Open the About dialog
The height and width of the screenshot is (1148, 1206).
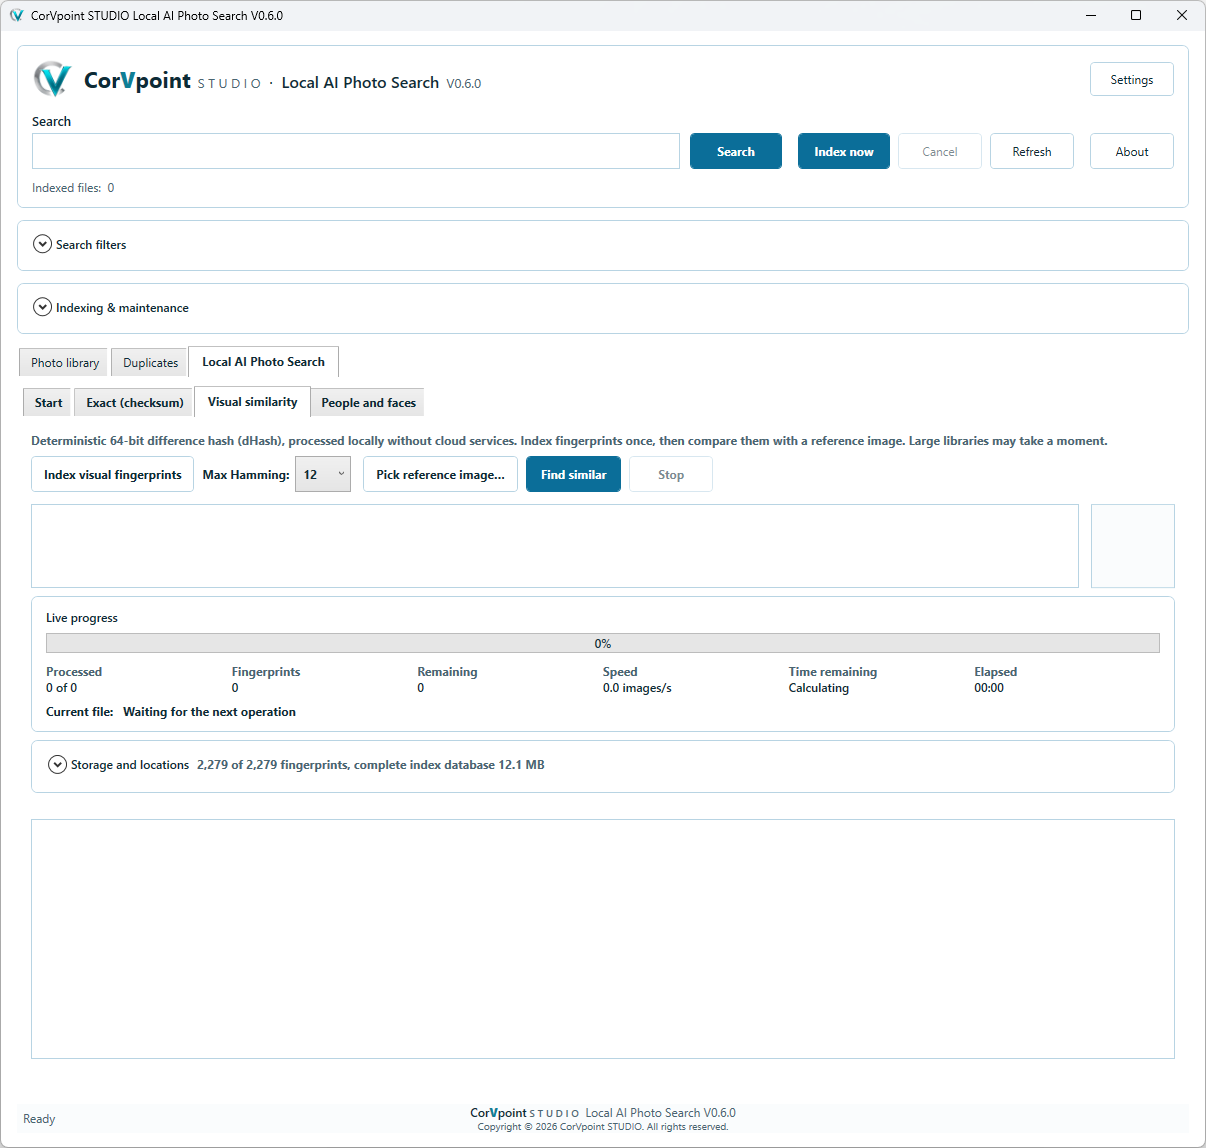click(x=1132, y=151)
